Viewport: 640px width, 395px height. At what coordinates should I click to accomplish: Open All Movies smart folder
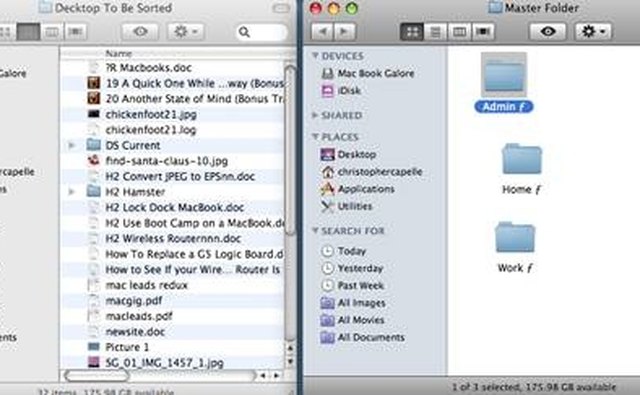(353, 320)
